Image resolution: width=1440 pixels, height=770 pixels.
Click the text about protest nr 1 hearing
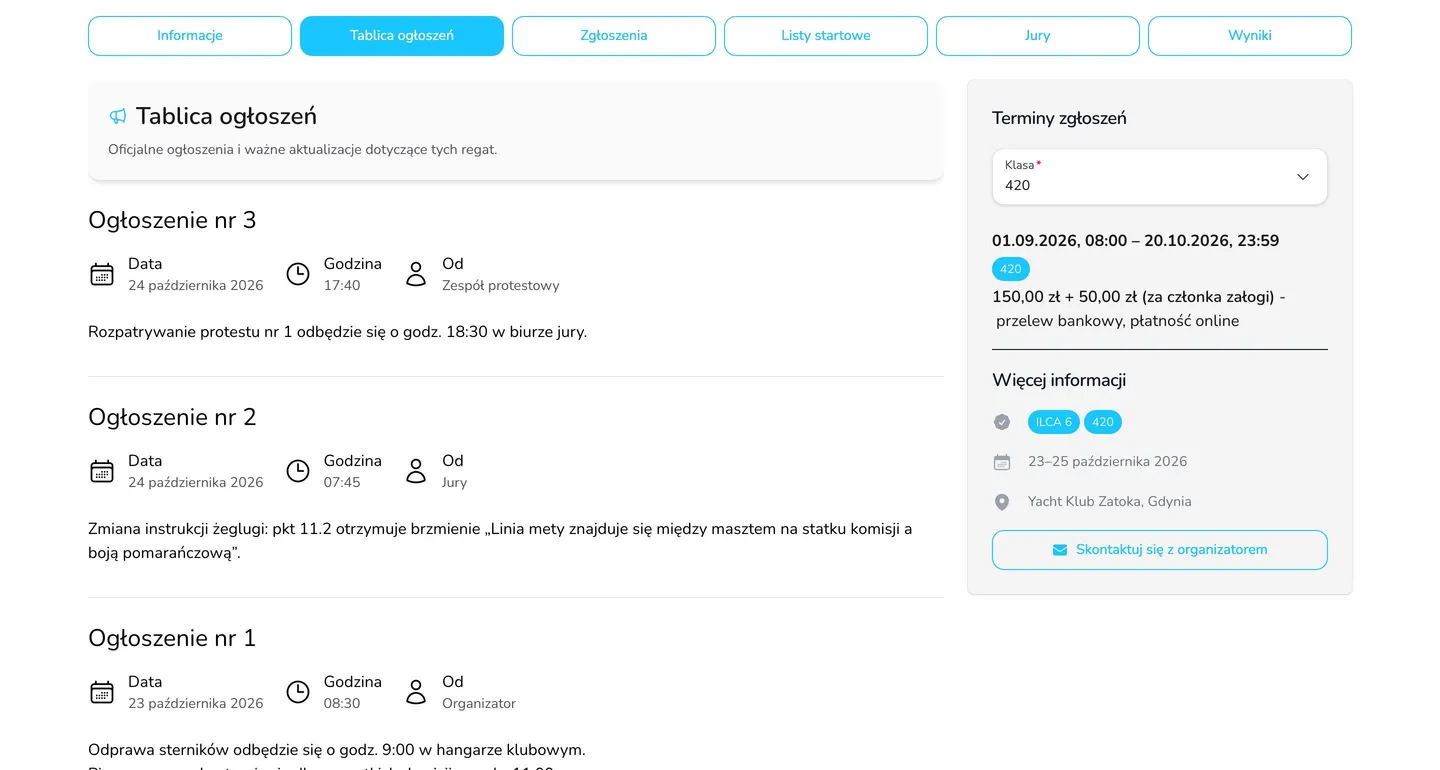coord(338,332)
